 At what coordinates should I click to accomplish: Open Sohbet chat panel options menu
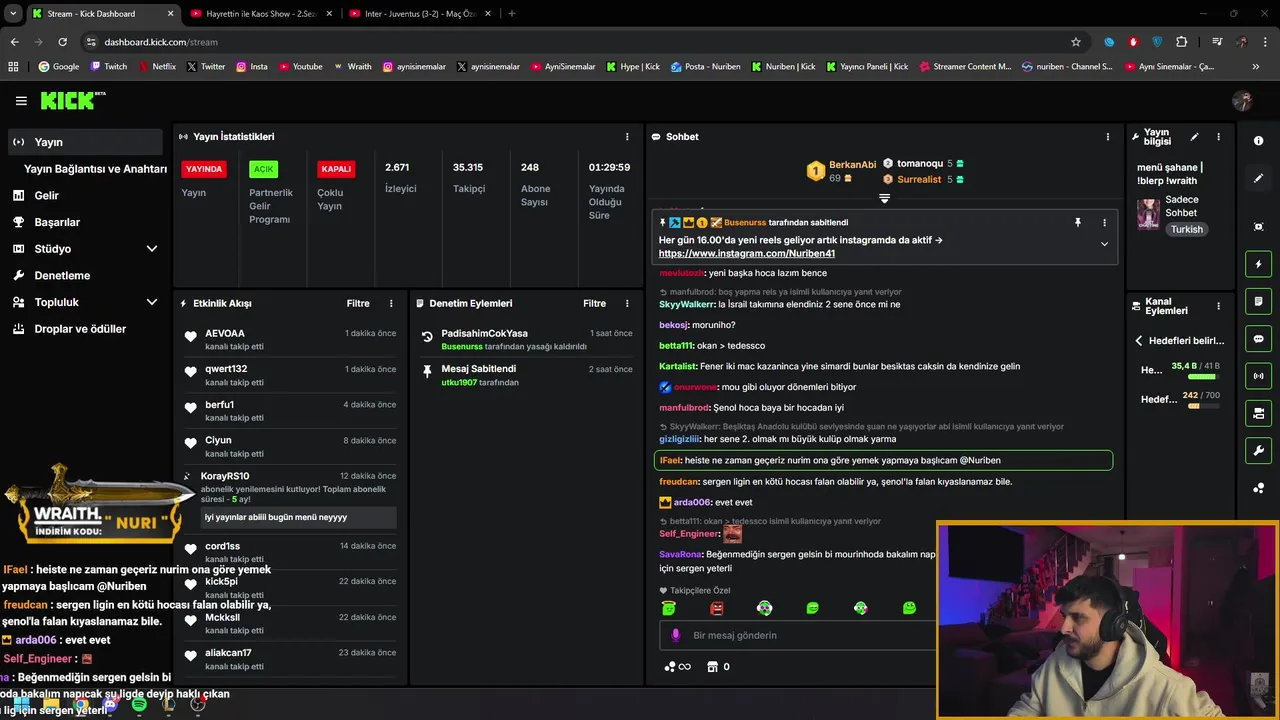pyautogui.click(x=1107, y=137)
